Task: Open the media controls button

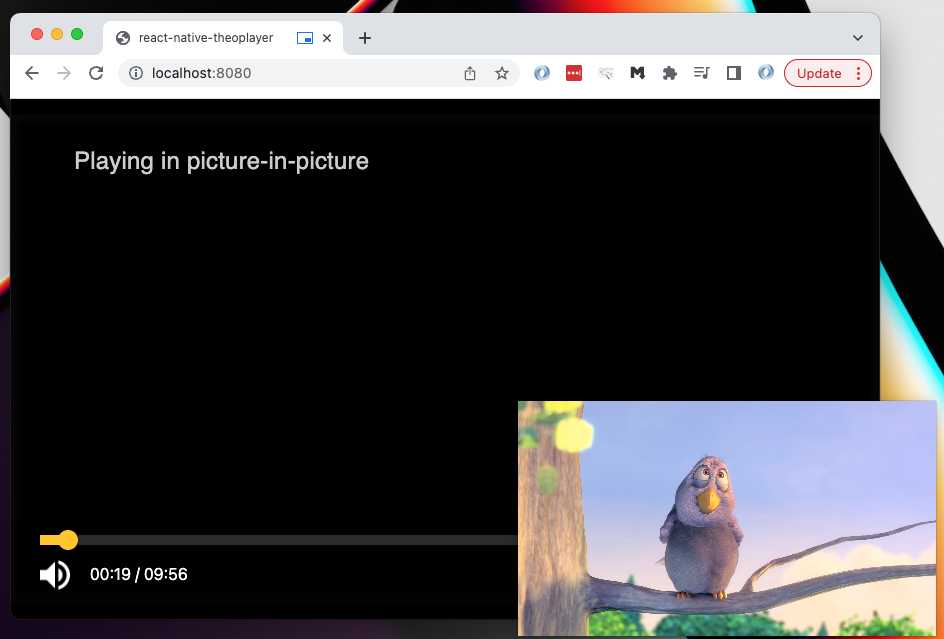Action: (x=701, y=73)
